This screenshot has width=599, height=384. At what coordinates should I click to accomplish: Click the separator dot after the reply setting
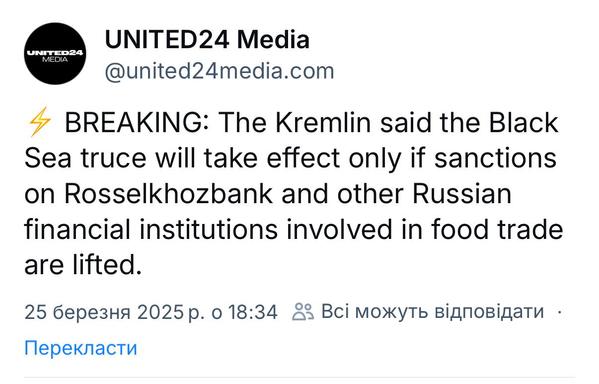[560, 312]
